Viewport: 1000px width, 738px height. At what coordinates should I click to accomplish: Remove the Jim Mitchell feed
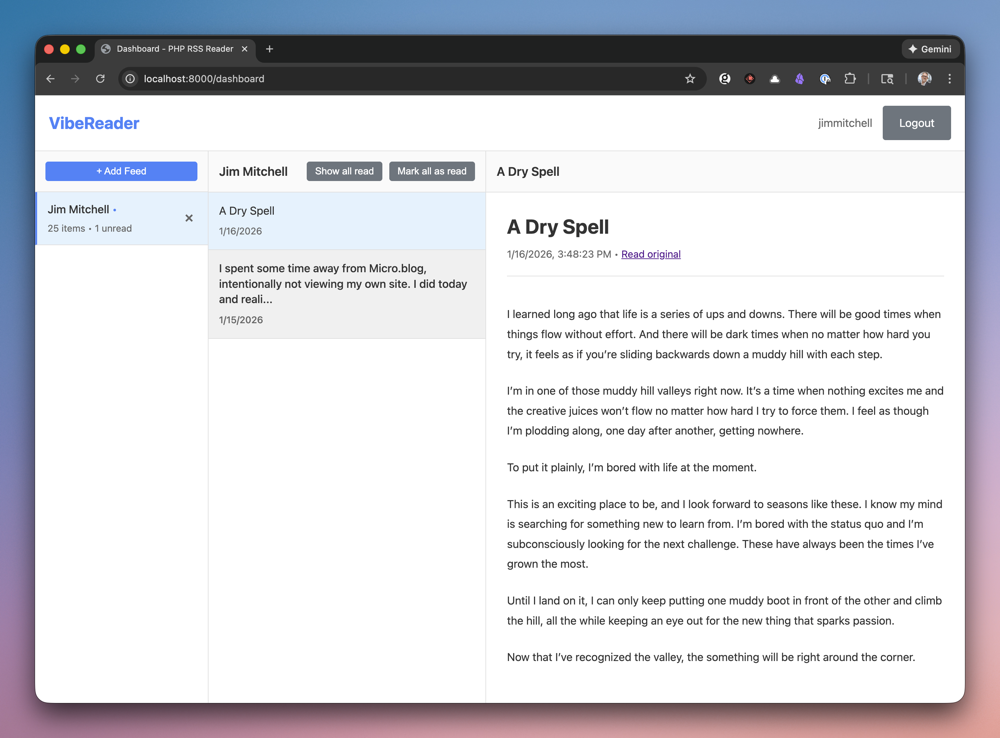(189, 218)
